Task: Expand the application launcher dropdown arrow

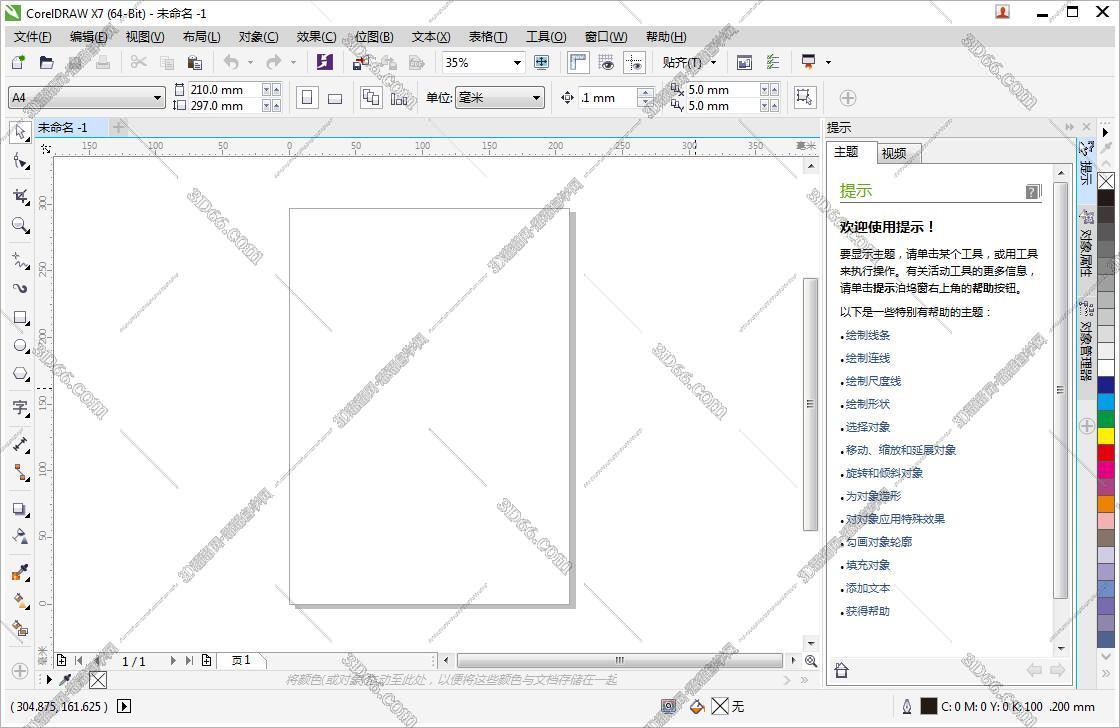Action: (x=829, y=63)
